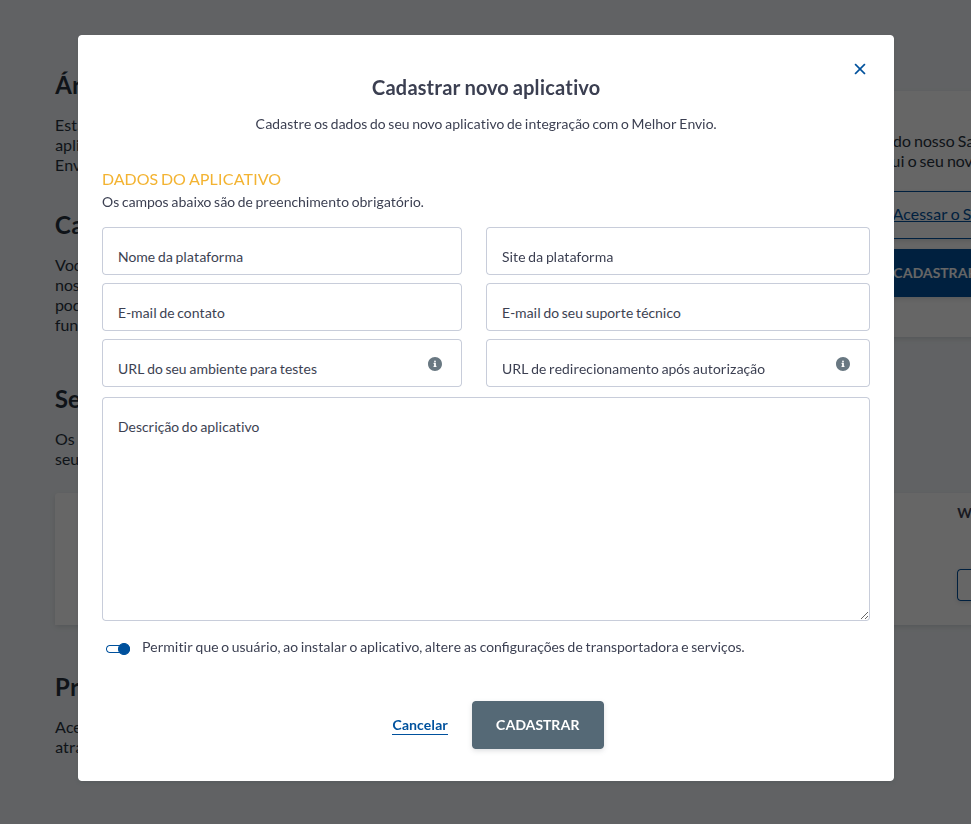
Task: Click info icon beside URL de redirecionamento field
Action: (843, 364)
